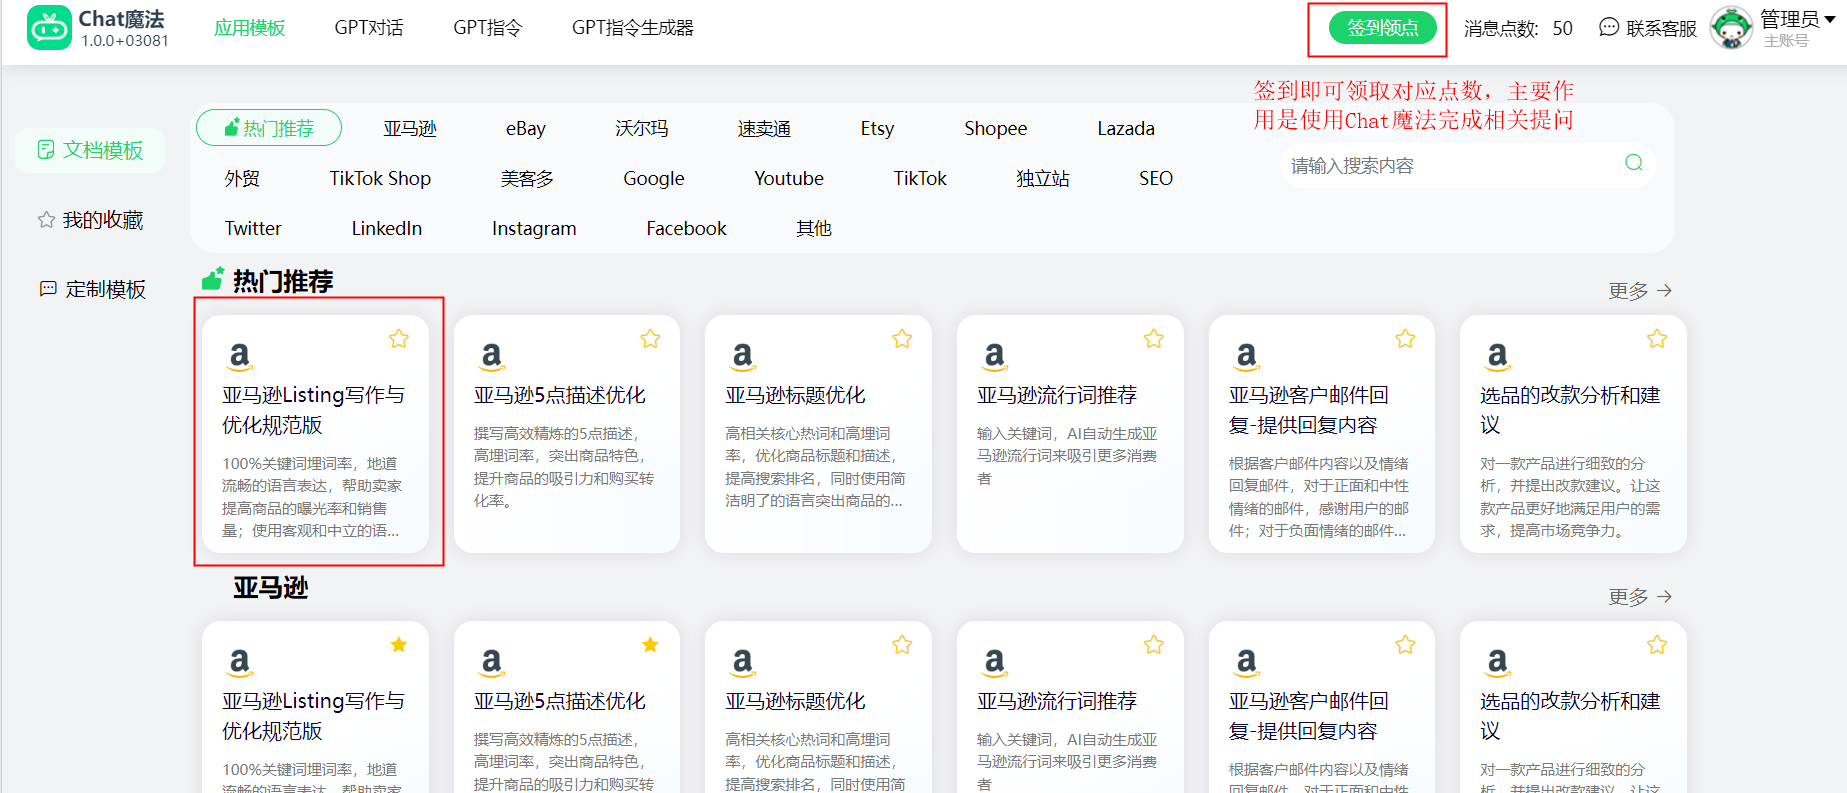Favorite 选品的改款分析 card in 热门推荐
This screenshot has width=1847, height=793.
1657,339
